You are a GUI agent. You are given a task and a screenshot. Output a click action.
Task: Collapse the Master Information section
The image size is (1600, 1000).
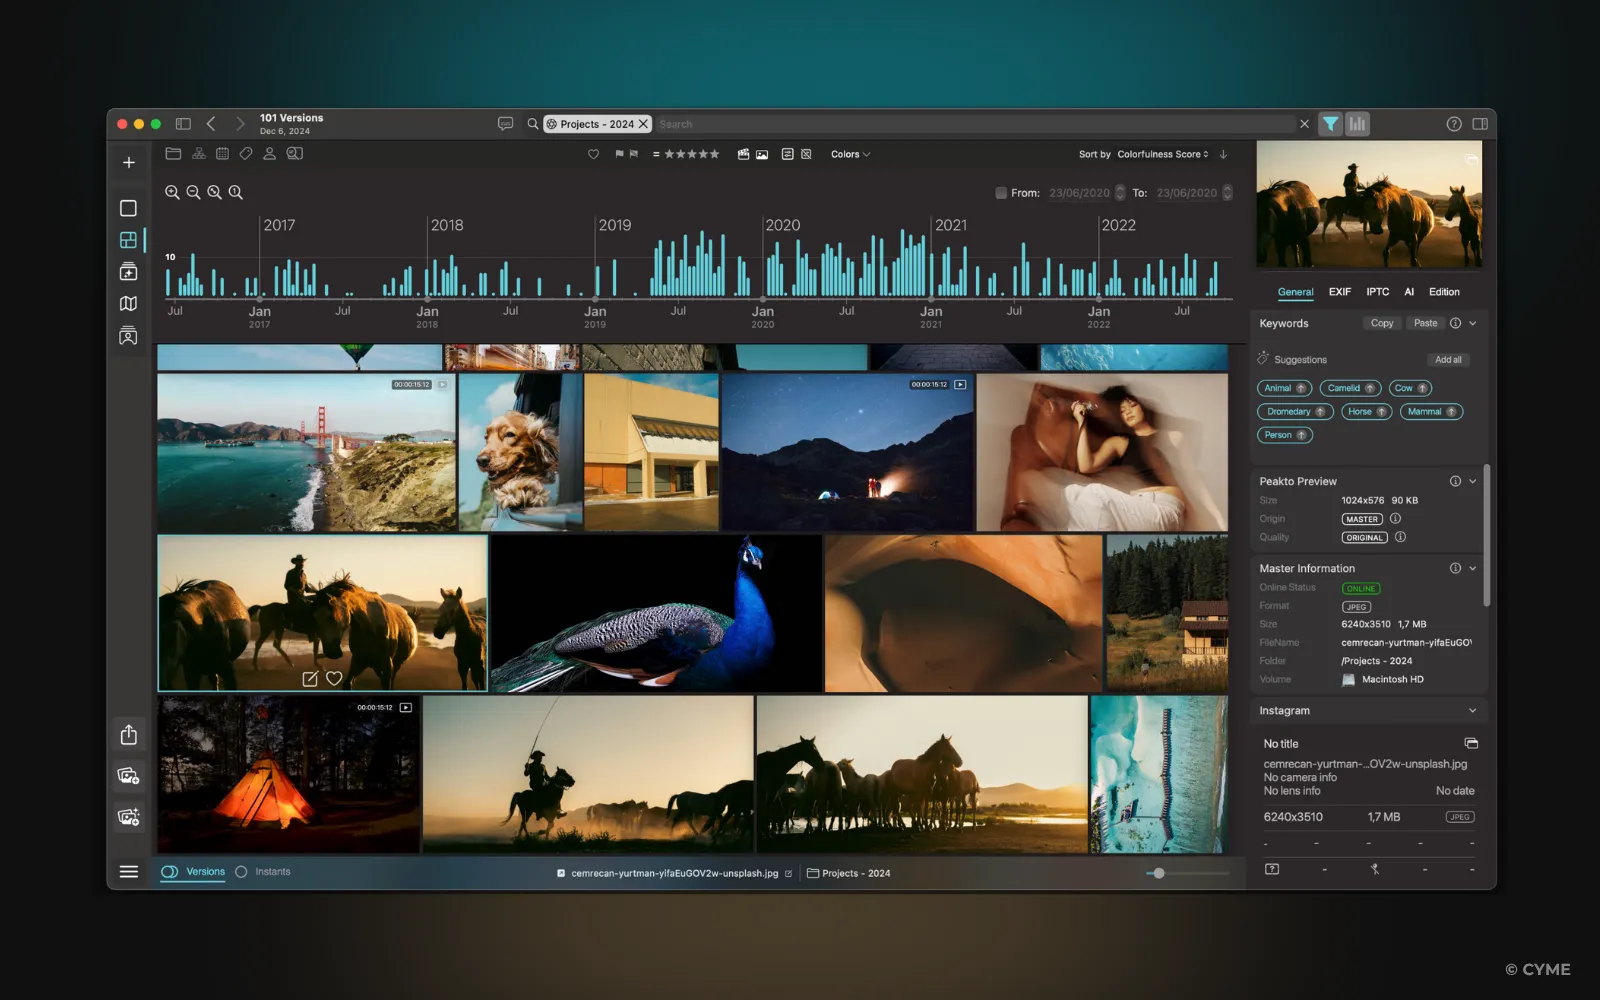(1472, 568)
